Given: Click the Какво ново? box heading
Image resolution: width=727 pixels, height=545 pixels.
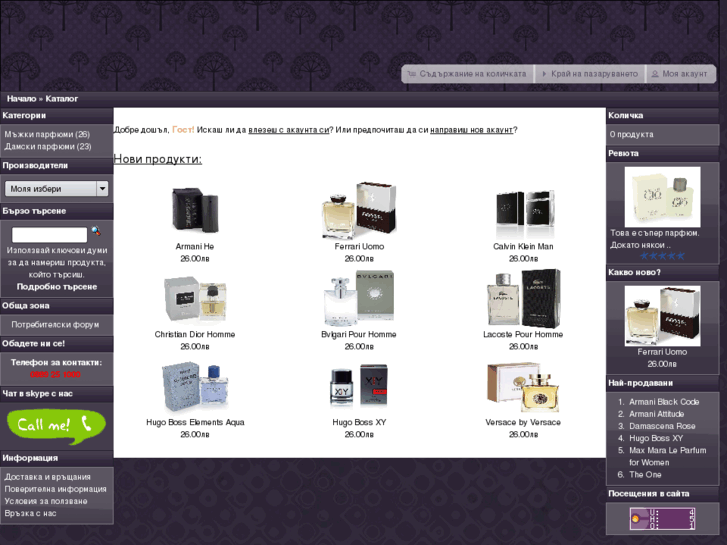Looking at the screenshot, I should [x=634, y=272].
